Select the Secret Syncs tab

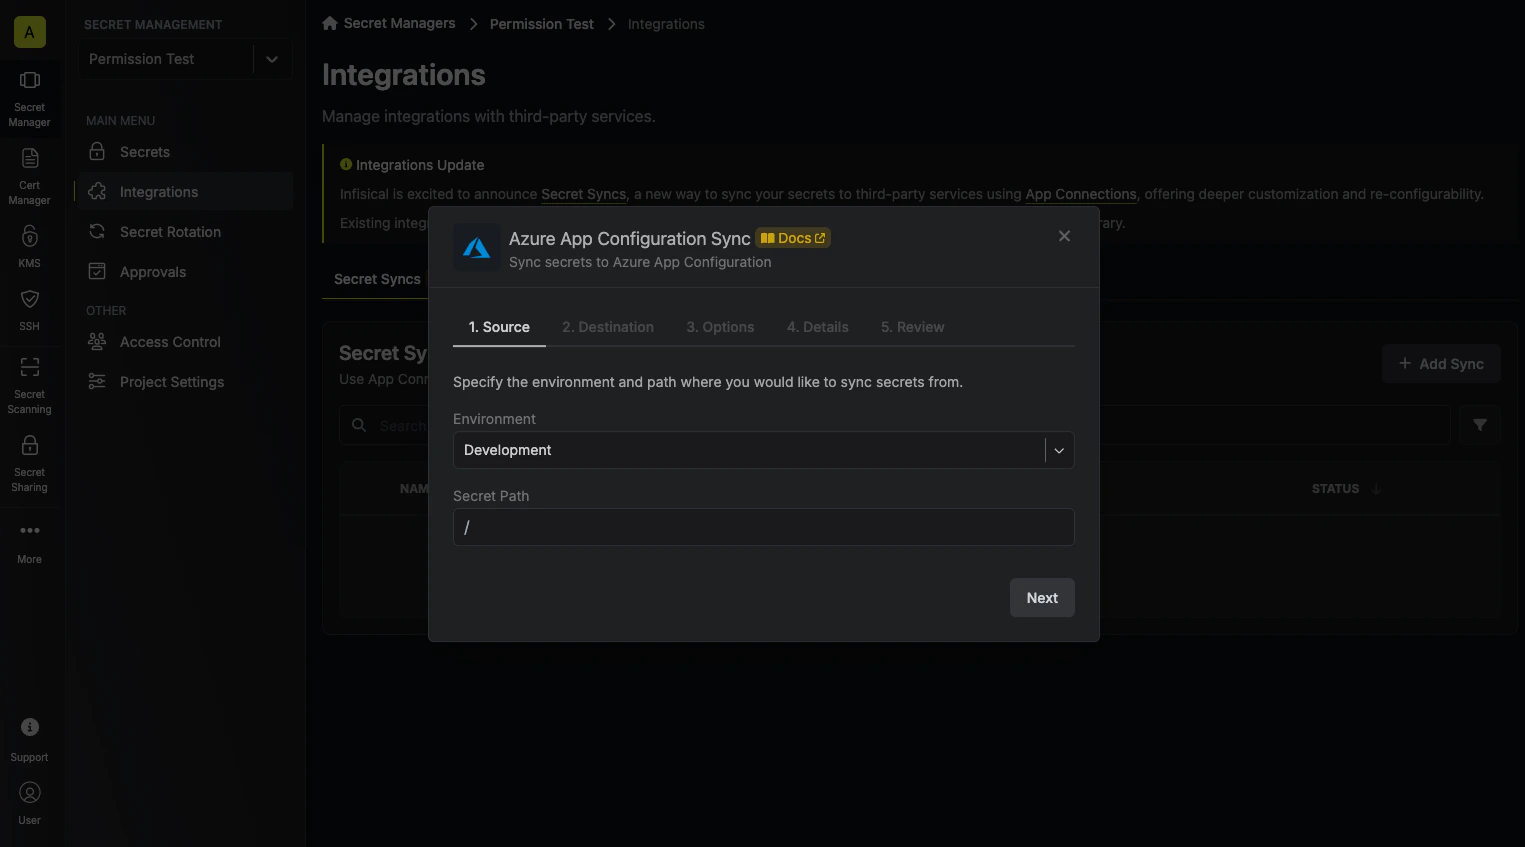click(x=377, y=279)
